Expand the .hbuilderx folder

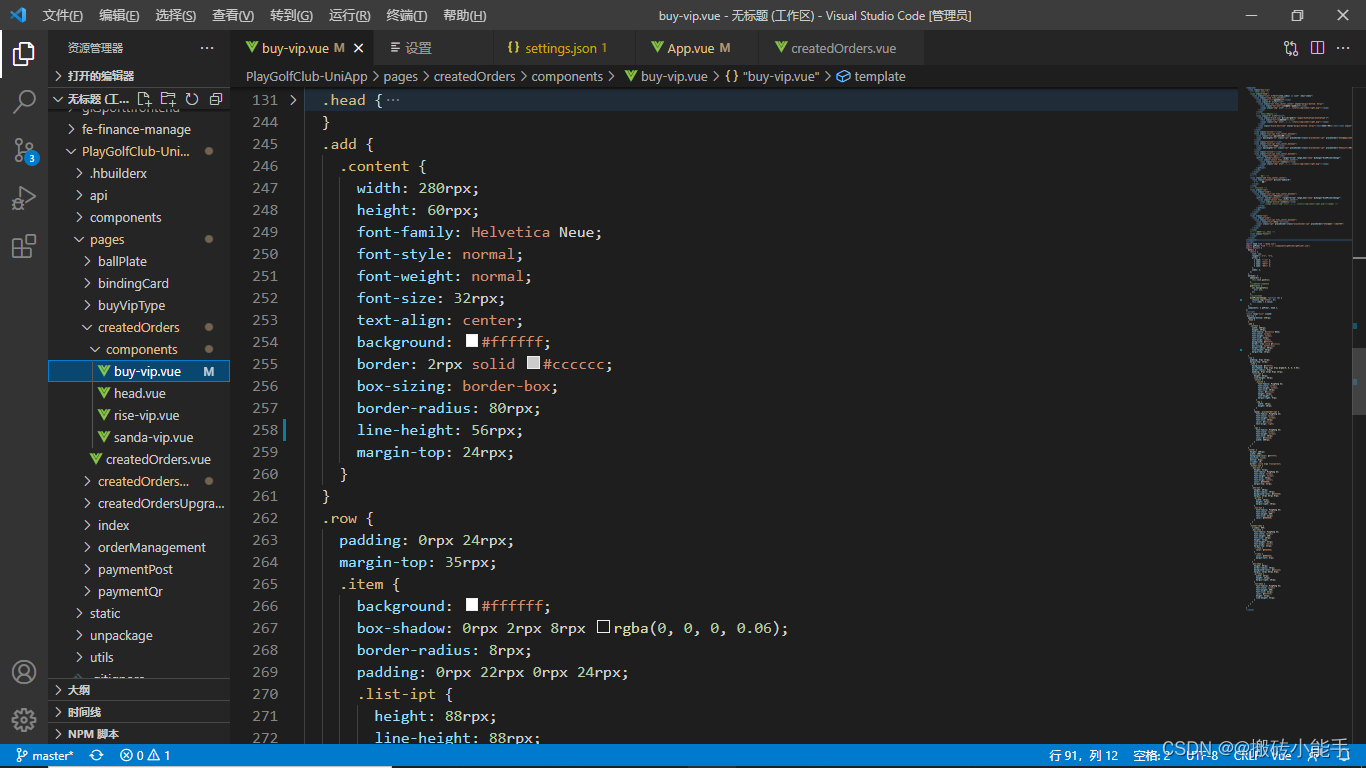139,173
